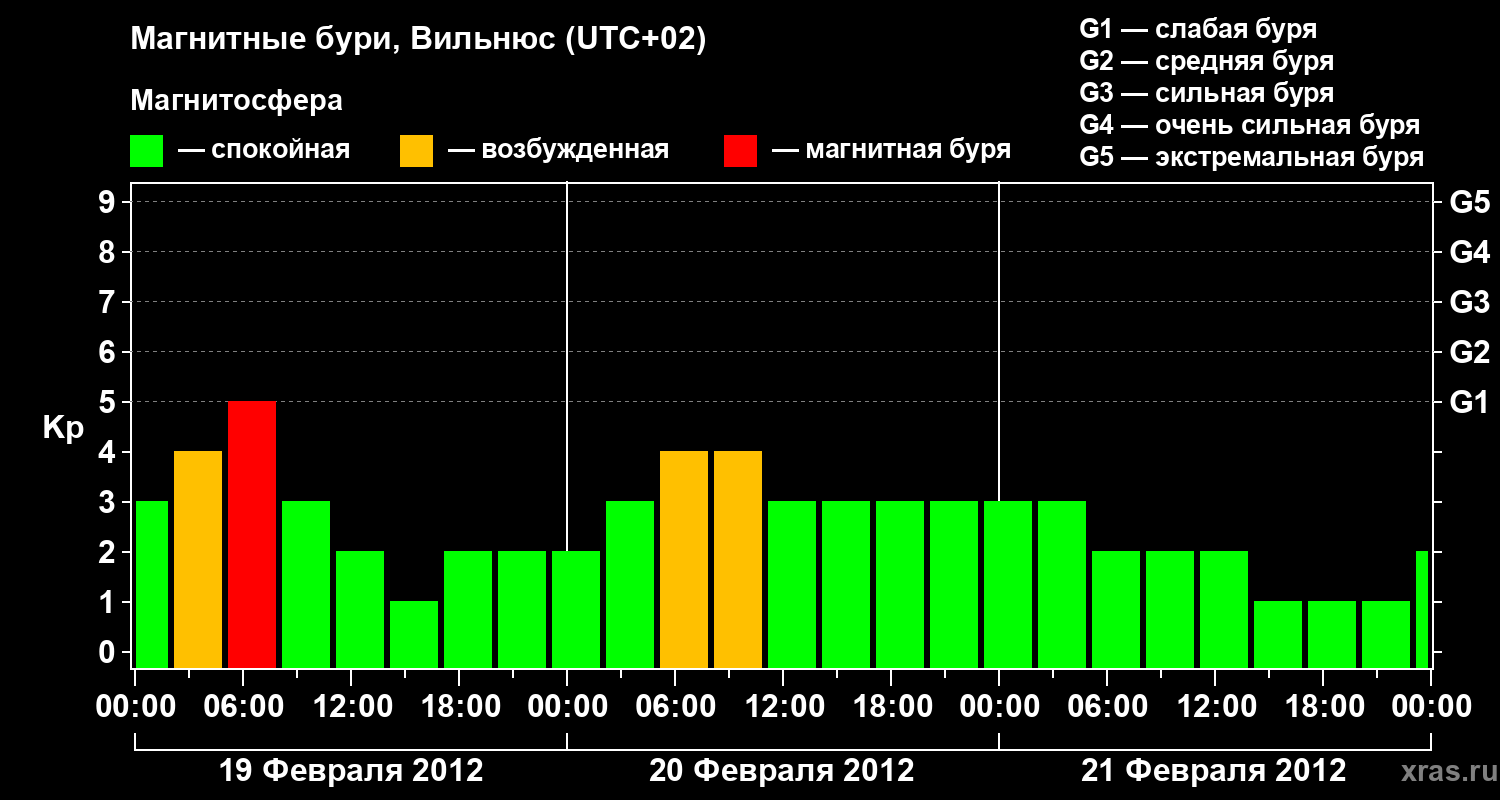Screen dimensions: 1500x800
Task: Click the 'G4 — очень сильная буря' legend line
Action: (1249, 125)
